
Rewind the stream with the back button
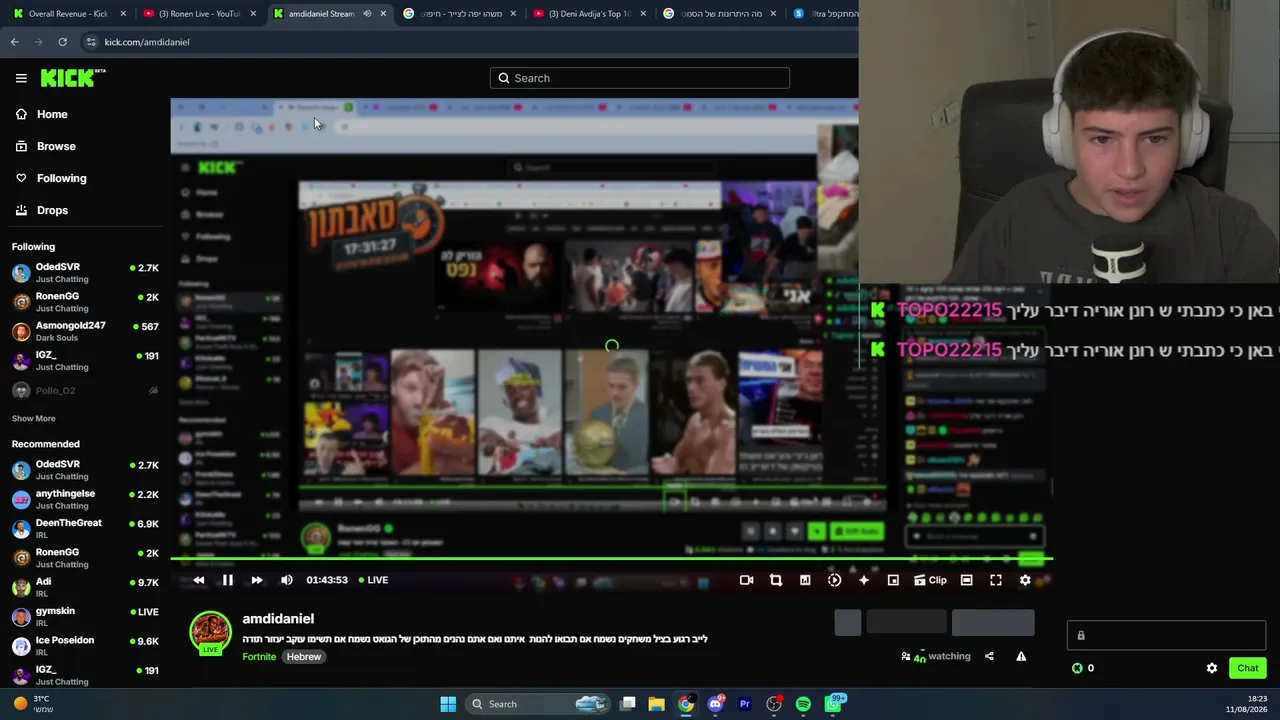[x=199, y=580]
